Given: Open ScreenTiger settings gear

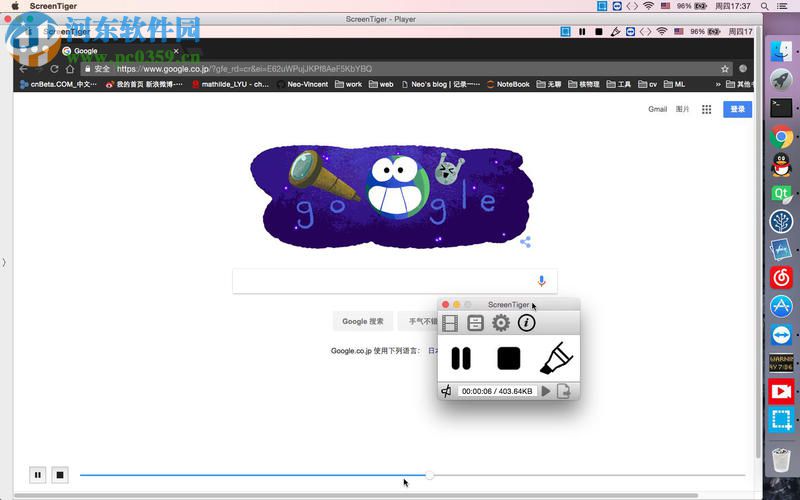Looking at the screenshot, I should [501, 323].
